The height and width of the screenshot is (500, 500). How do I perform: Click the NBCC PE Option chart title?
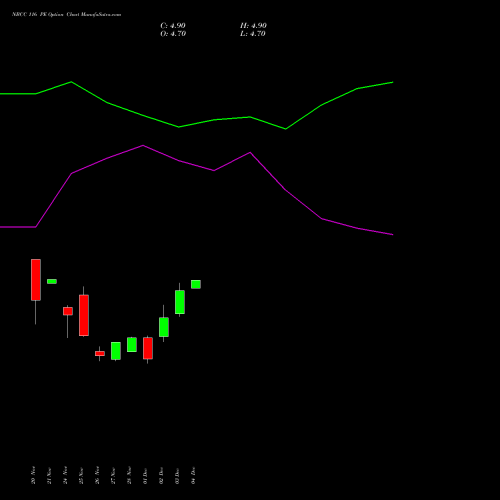coord(67,15)
